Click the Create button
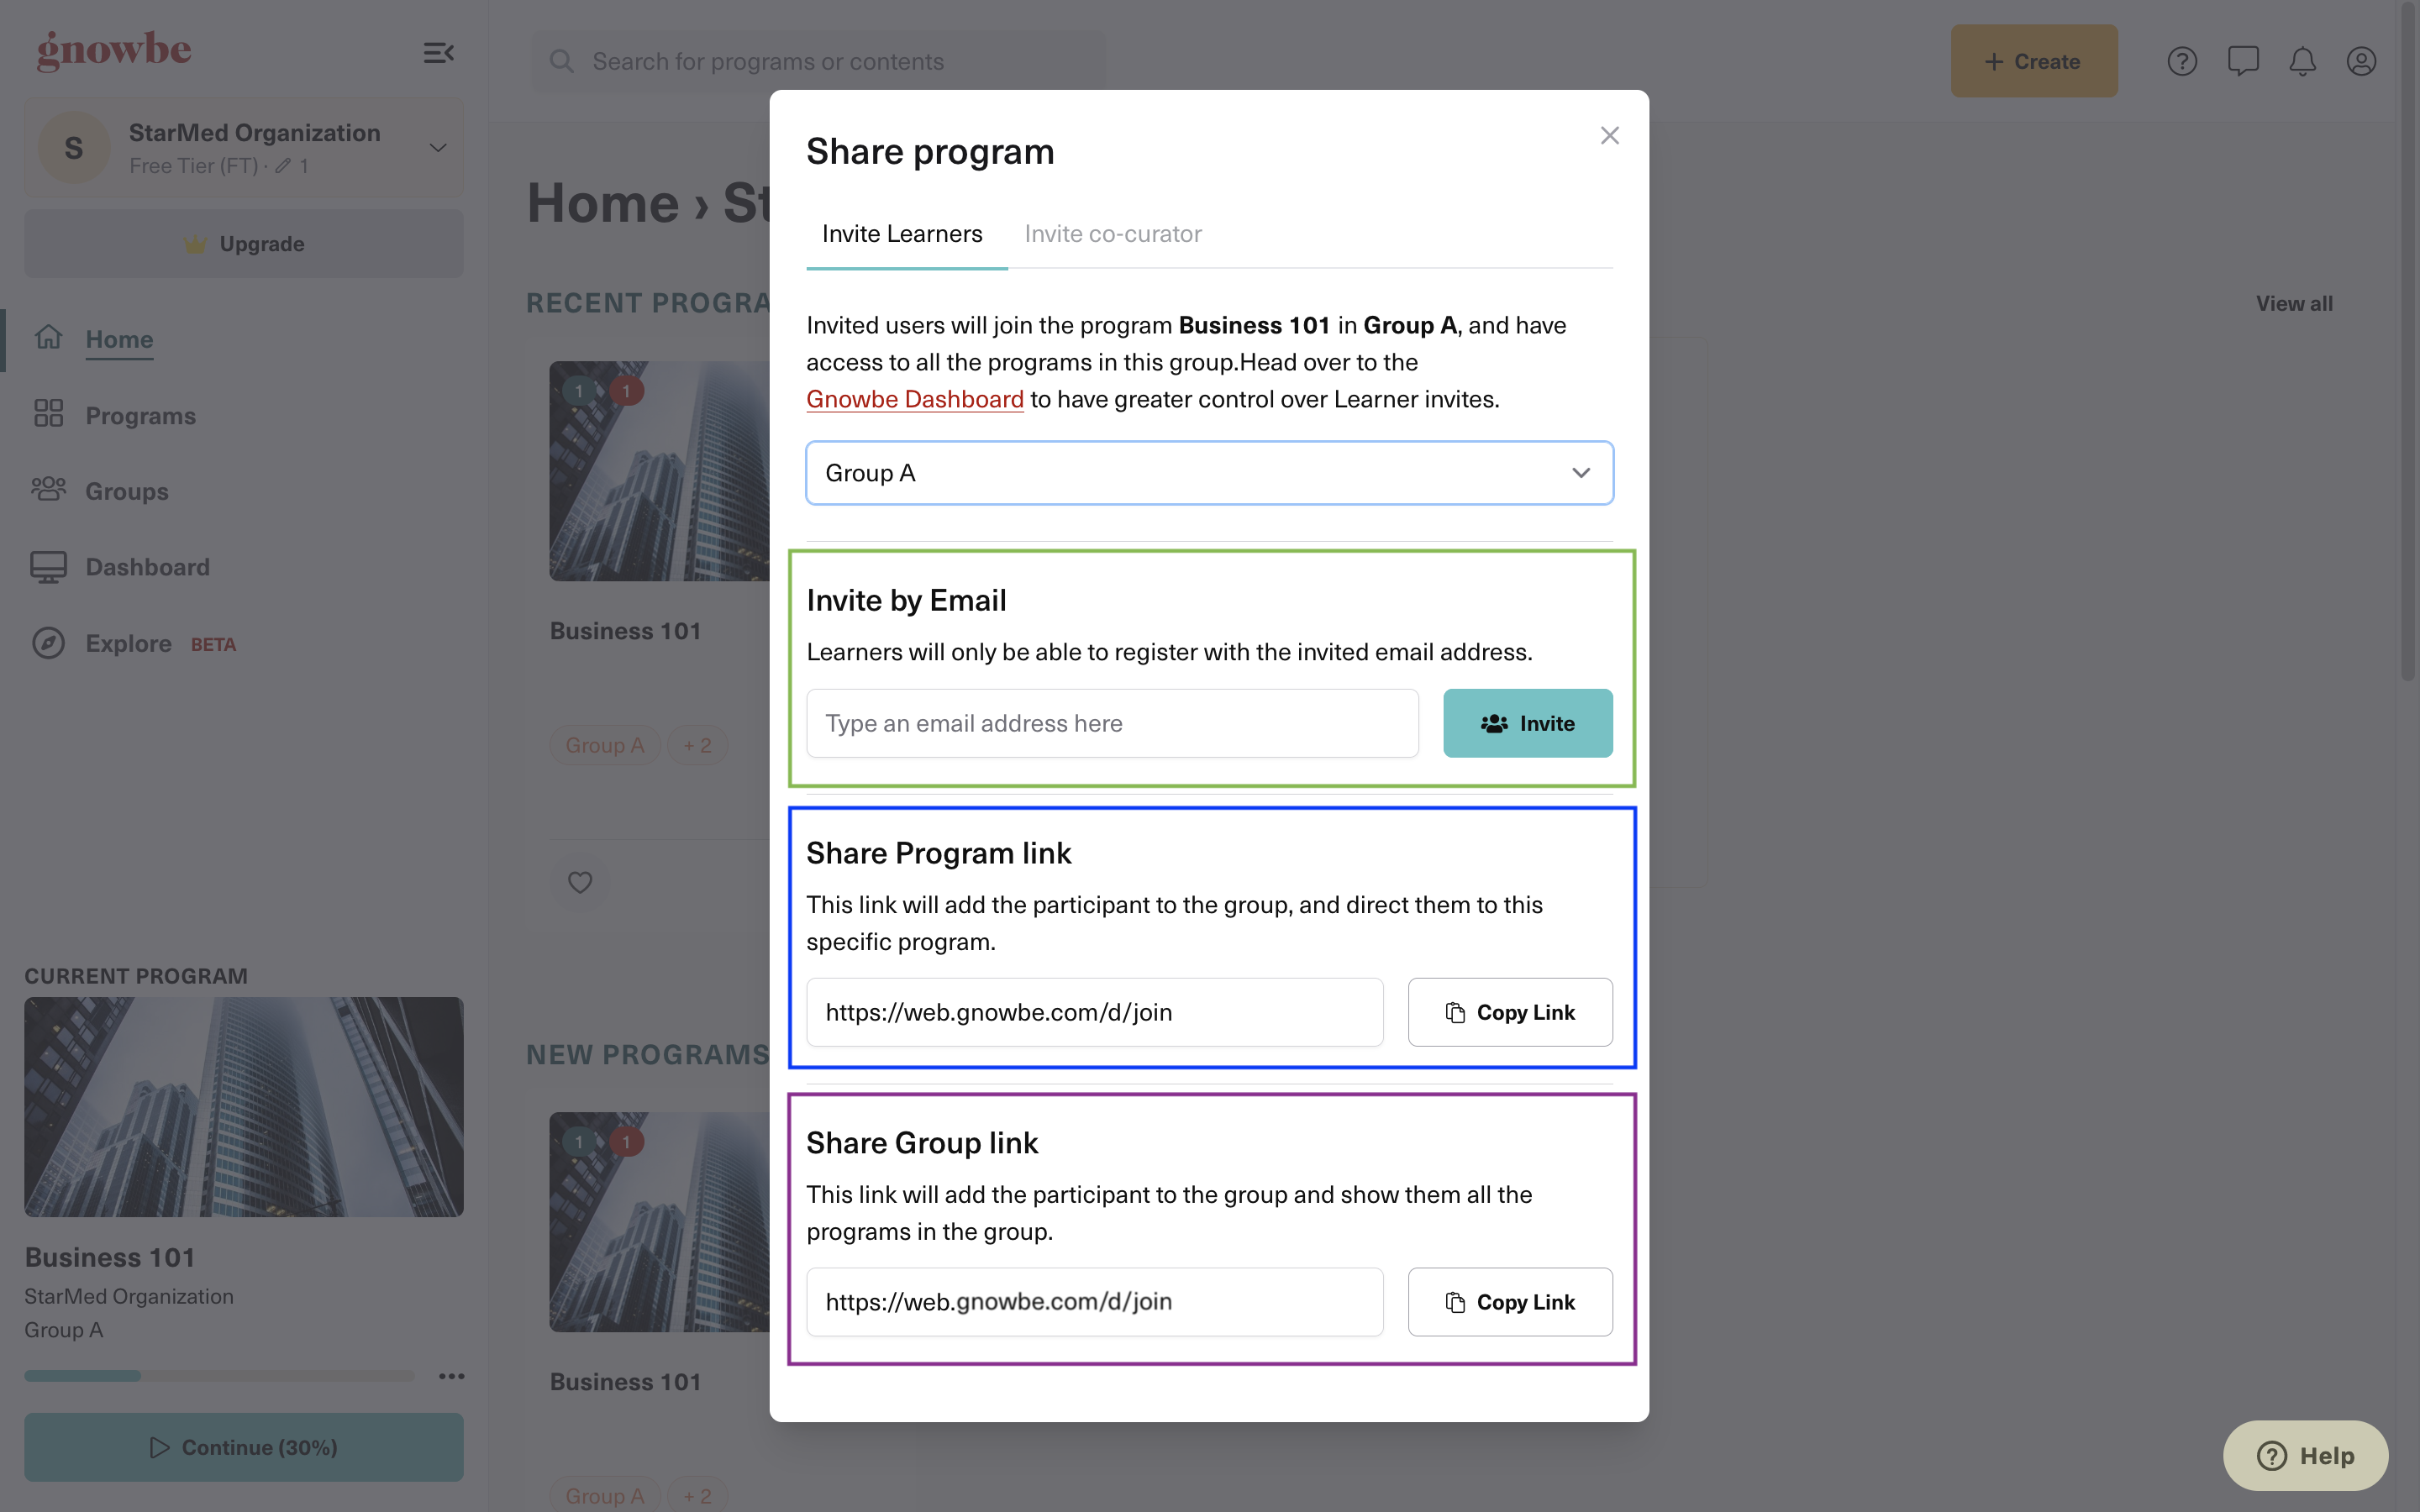Image resolution: width=2420 pixels, height=1512 pixels. coord(2033,61)
